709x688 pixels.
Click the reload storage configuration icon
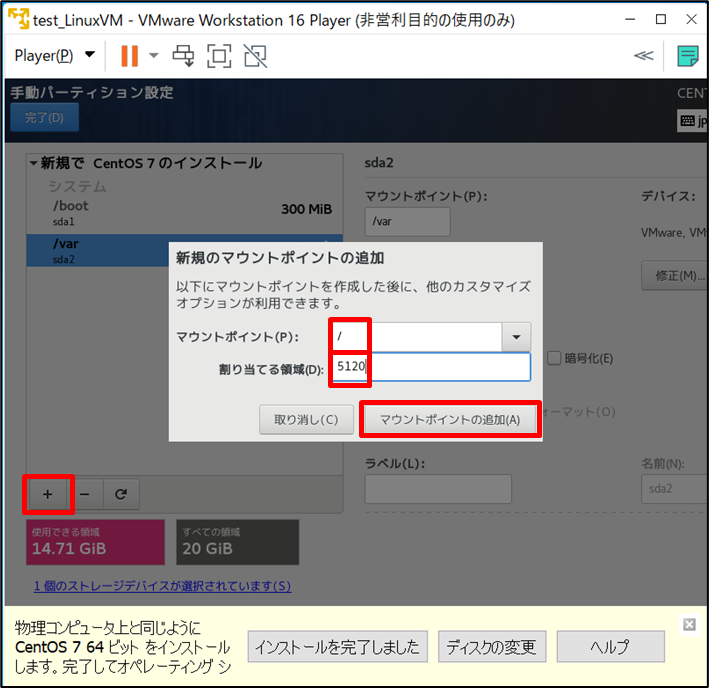click(121, 494)
